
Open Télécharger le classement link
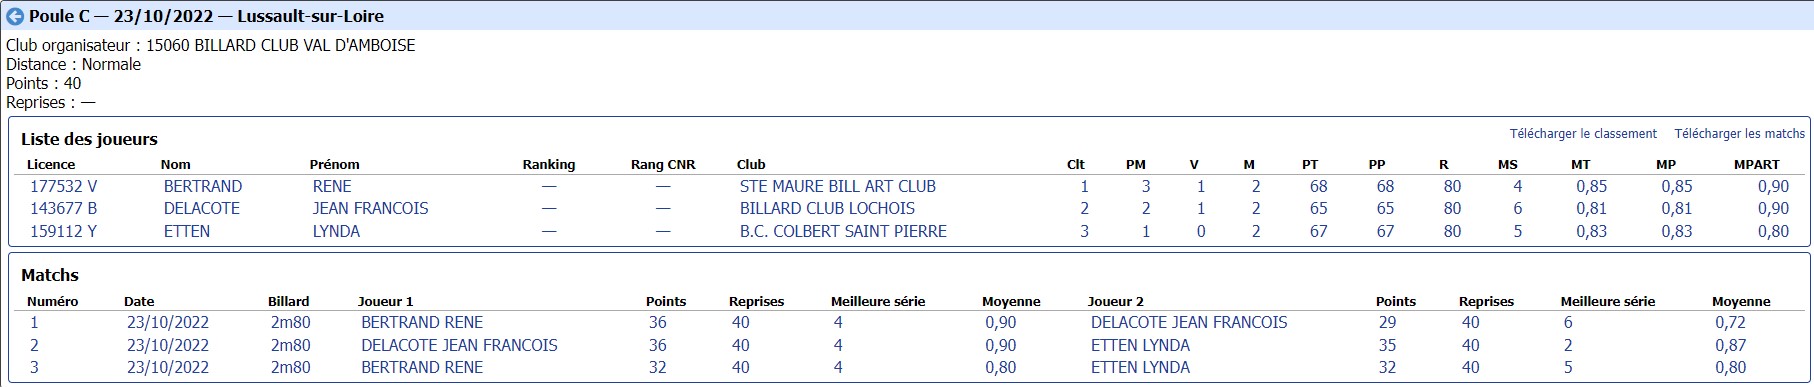[x=1583, y=134]
